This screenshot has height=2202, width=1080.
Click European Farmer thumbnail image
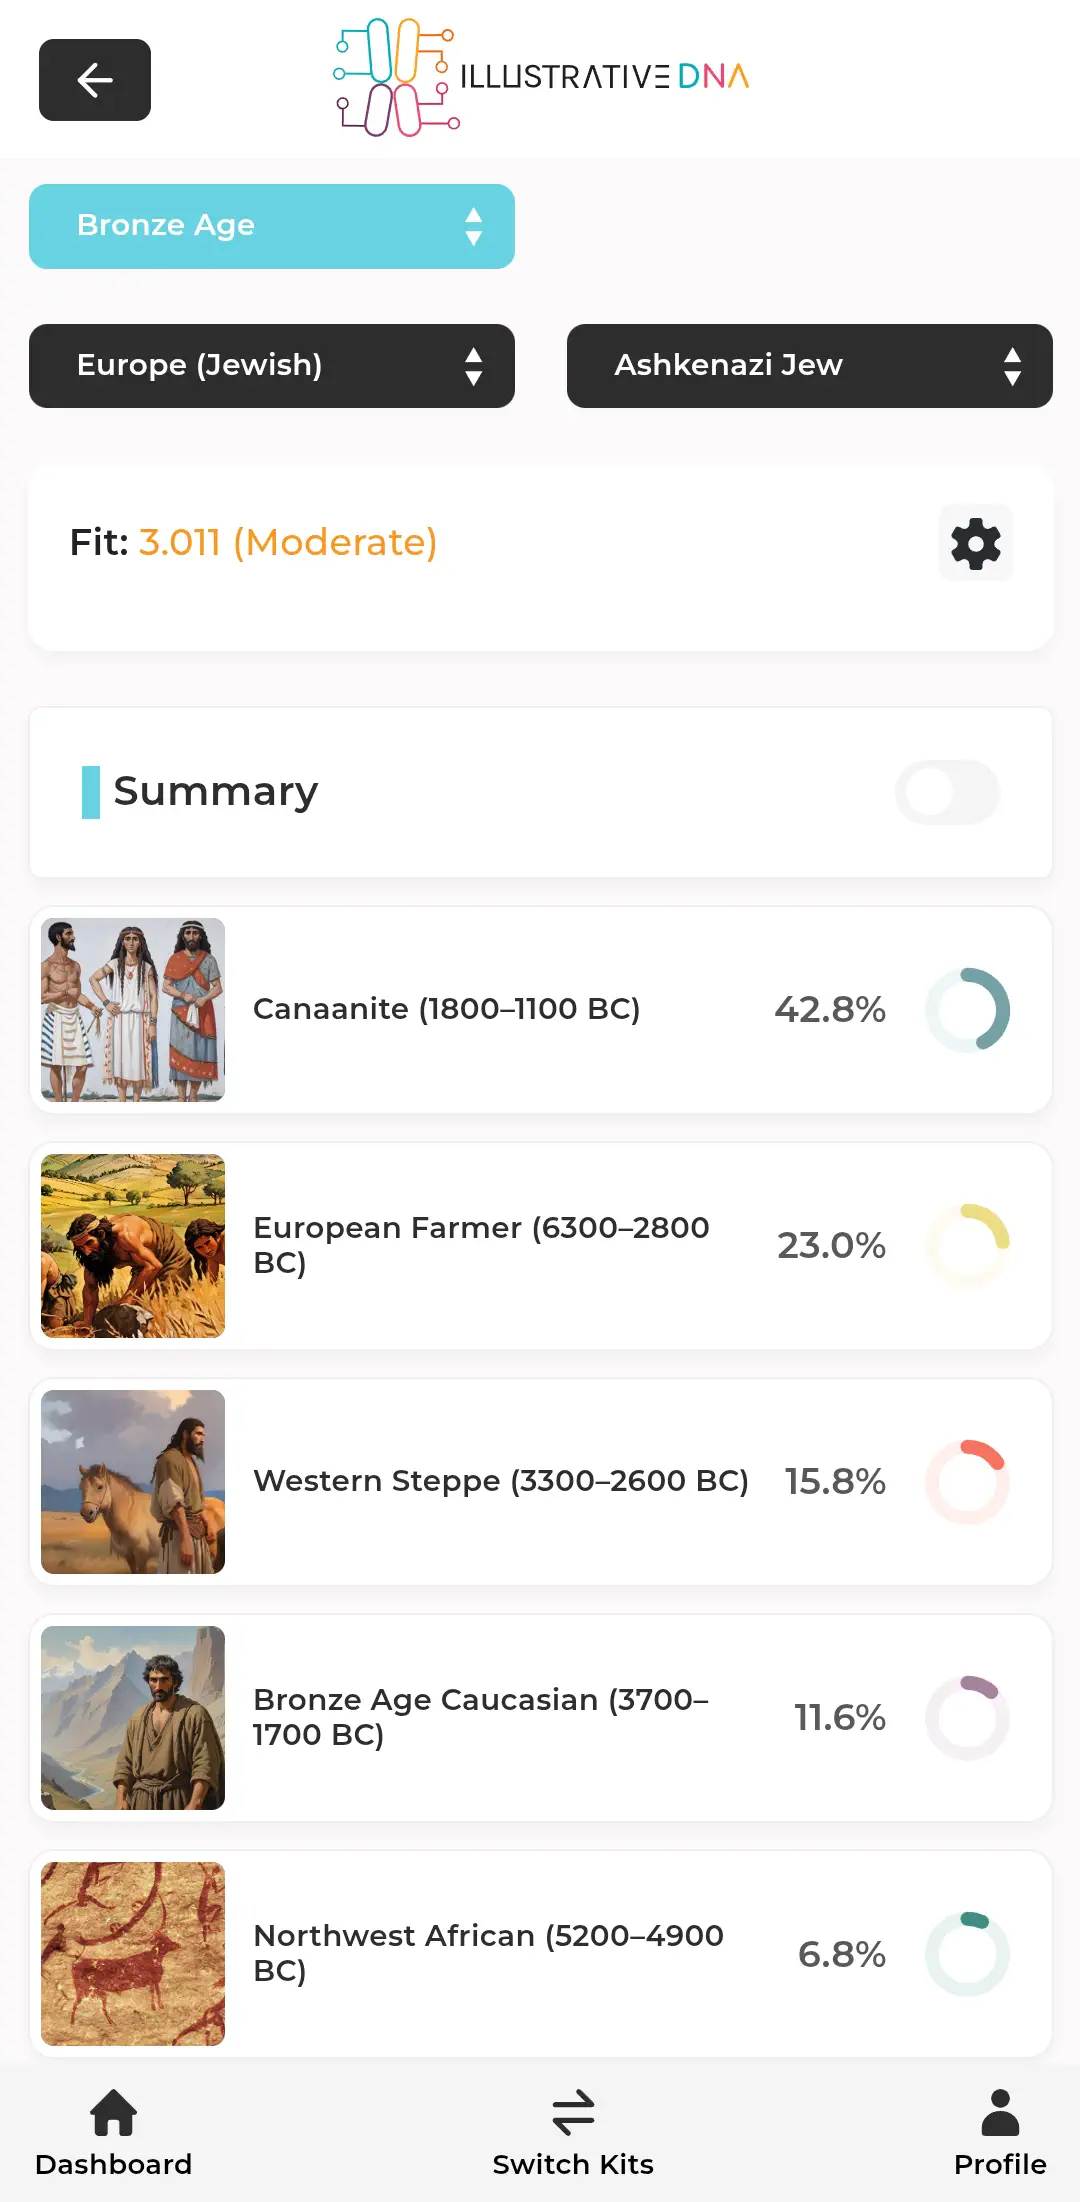[133, 1246]
